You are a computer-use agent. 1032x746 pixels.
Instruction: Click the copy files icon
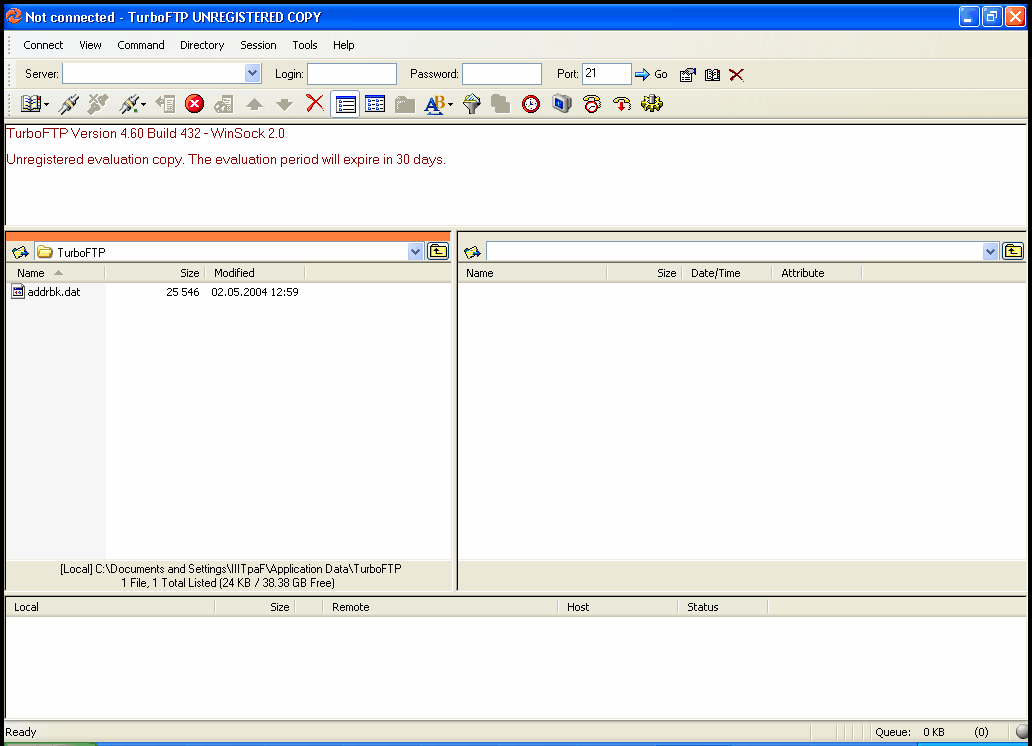pos(501,104)
